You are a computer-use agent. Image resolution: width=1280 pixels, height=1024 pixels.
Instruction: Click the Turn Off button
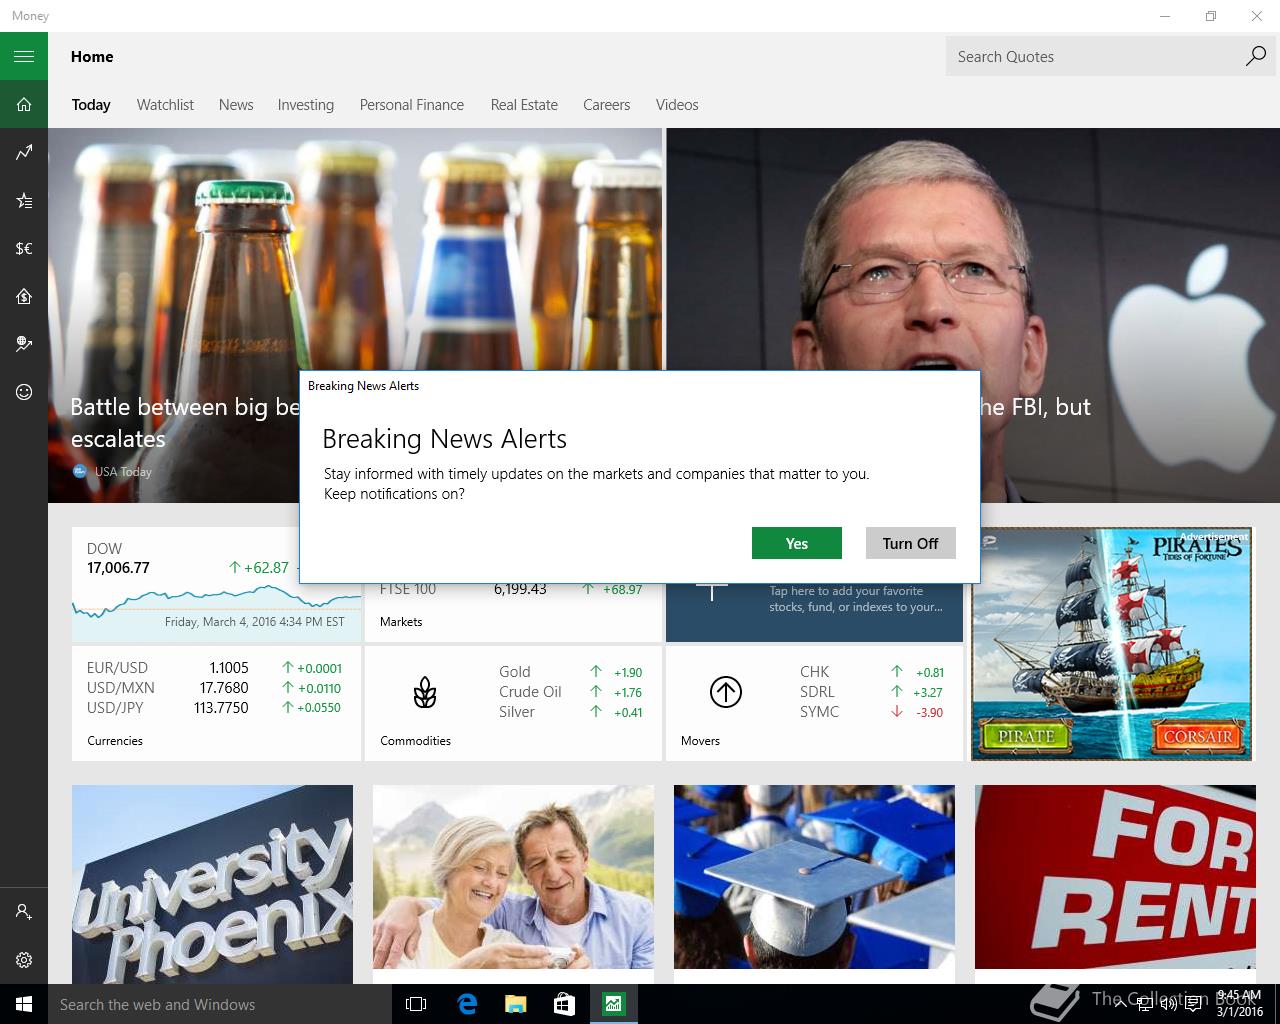click(911, 543)
